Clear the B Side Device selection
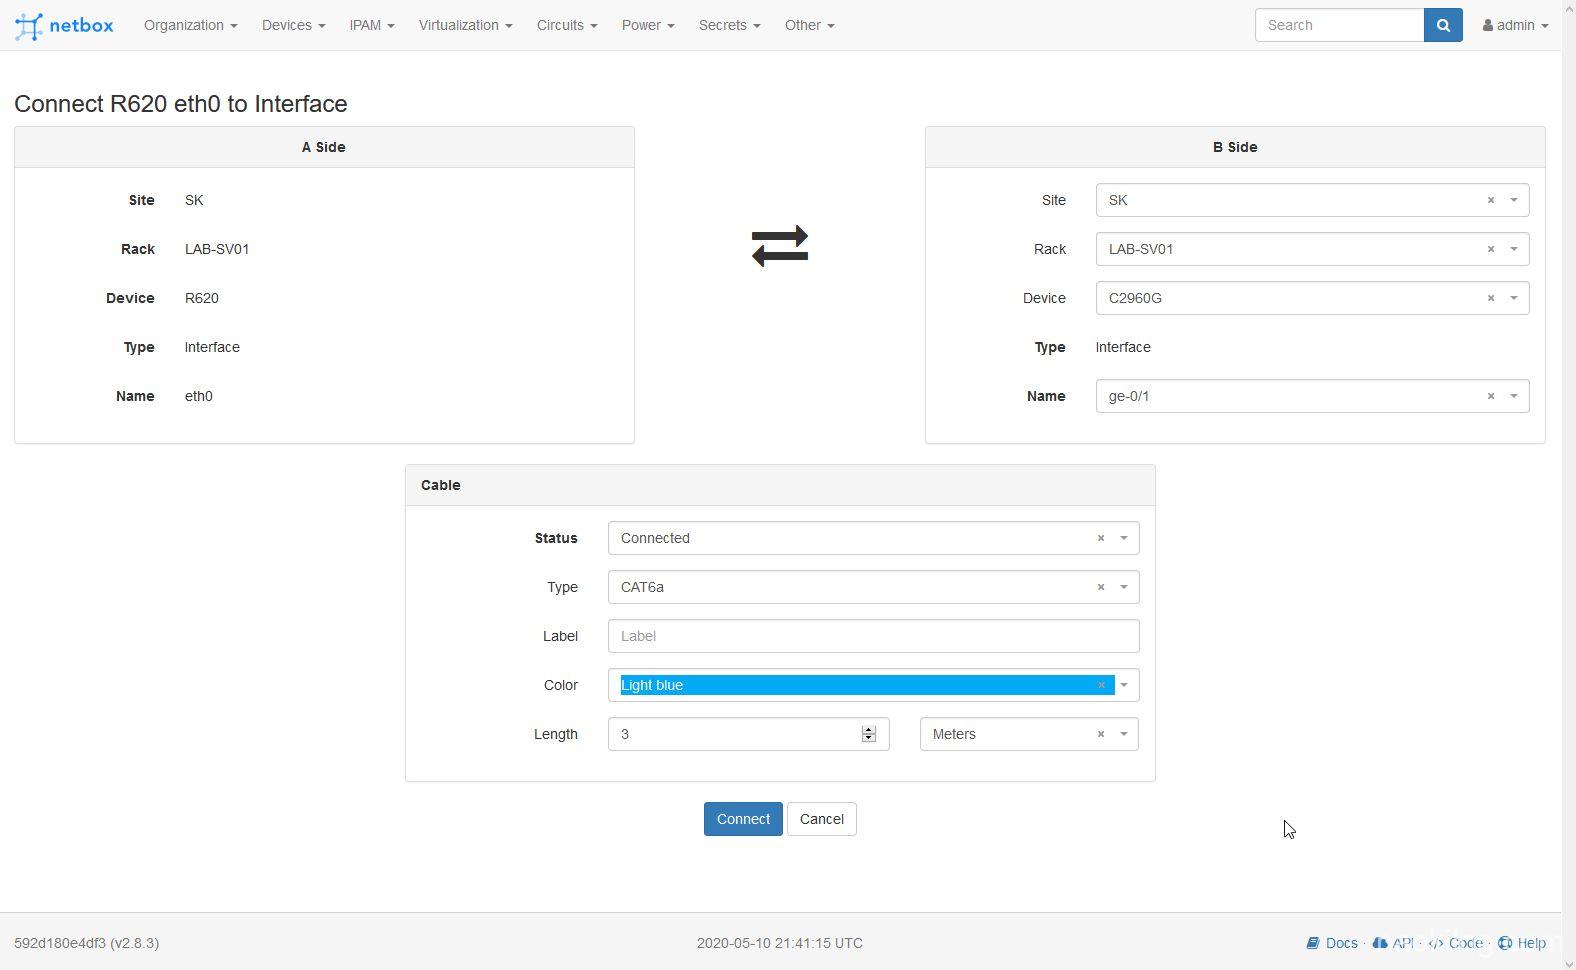The width and height of the screenshot is (1576, 970). coord(1491,298)
